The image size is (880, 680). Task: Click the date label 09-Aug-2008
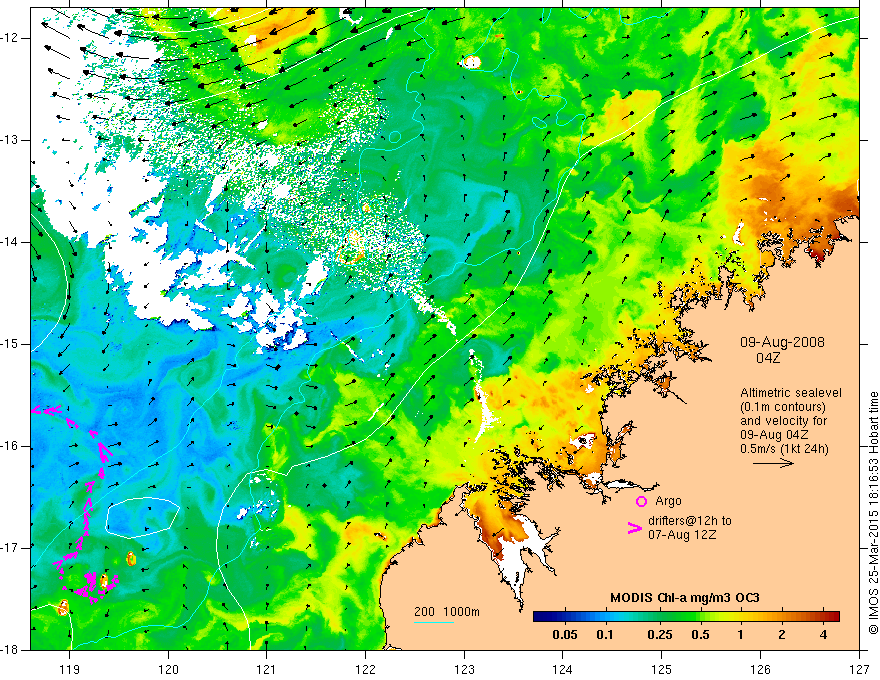[x=782, y=342]
